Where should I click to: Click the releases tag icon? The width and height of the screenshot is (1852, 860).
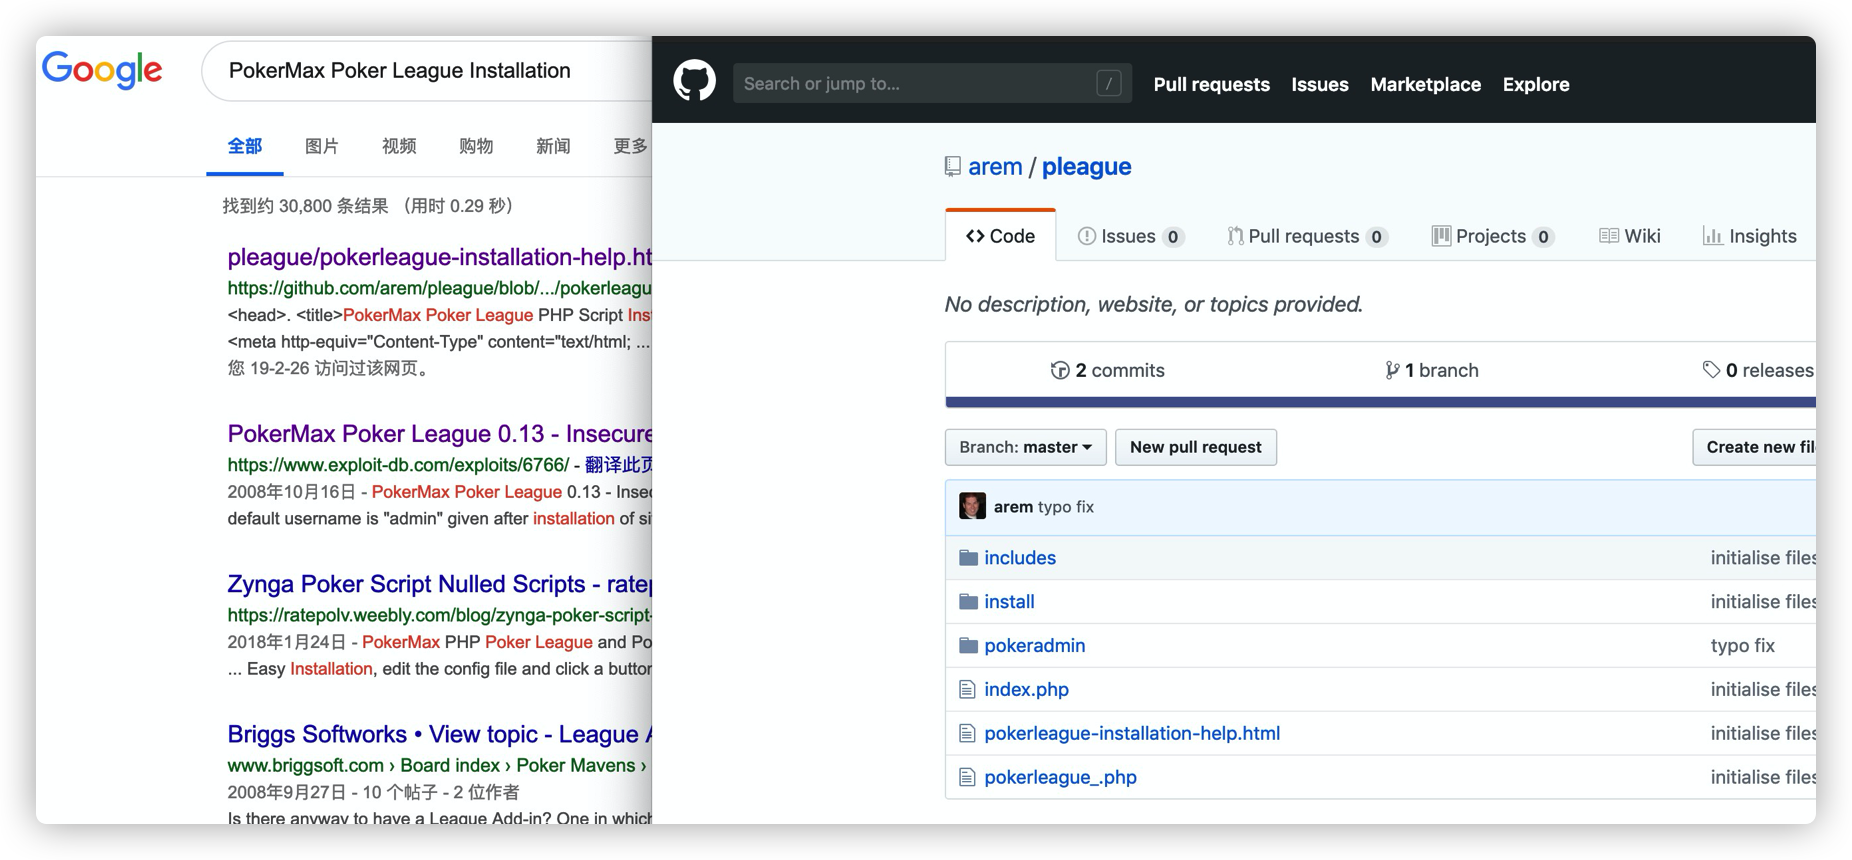tap(1711, 370)
